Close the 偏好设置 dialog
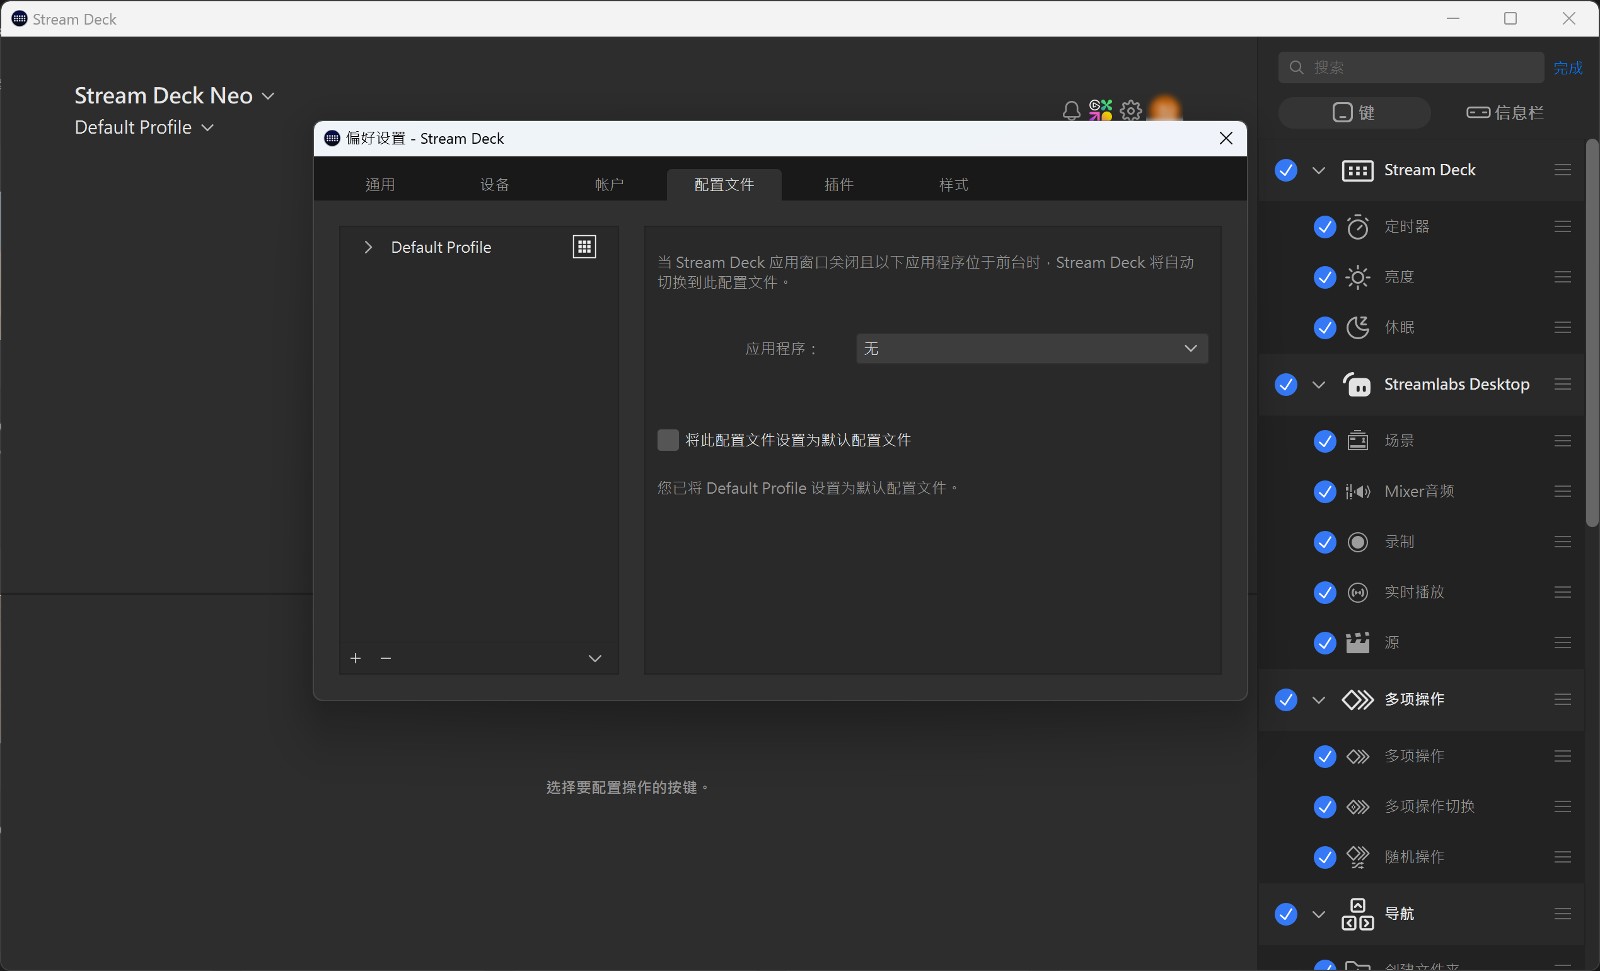Screen dimensions: 1600x971 (x=1226, y=138)
